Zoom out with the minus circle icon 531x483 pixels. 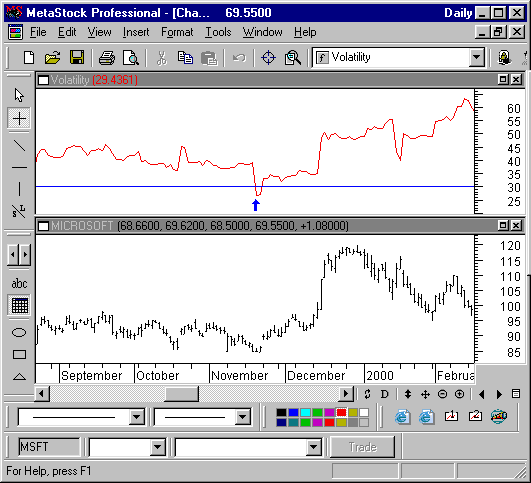pyautogui.click(x=442, y=394)
